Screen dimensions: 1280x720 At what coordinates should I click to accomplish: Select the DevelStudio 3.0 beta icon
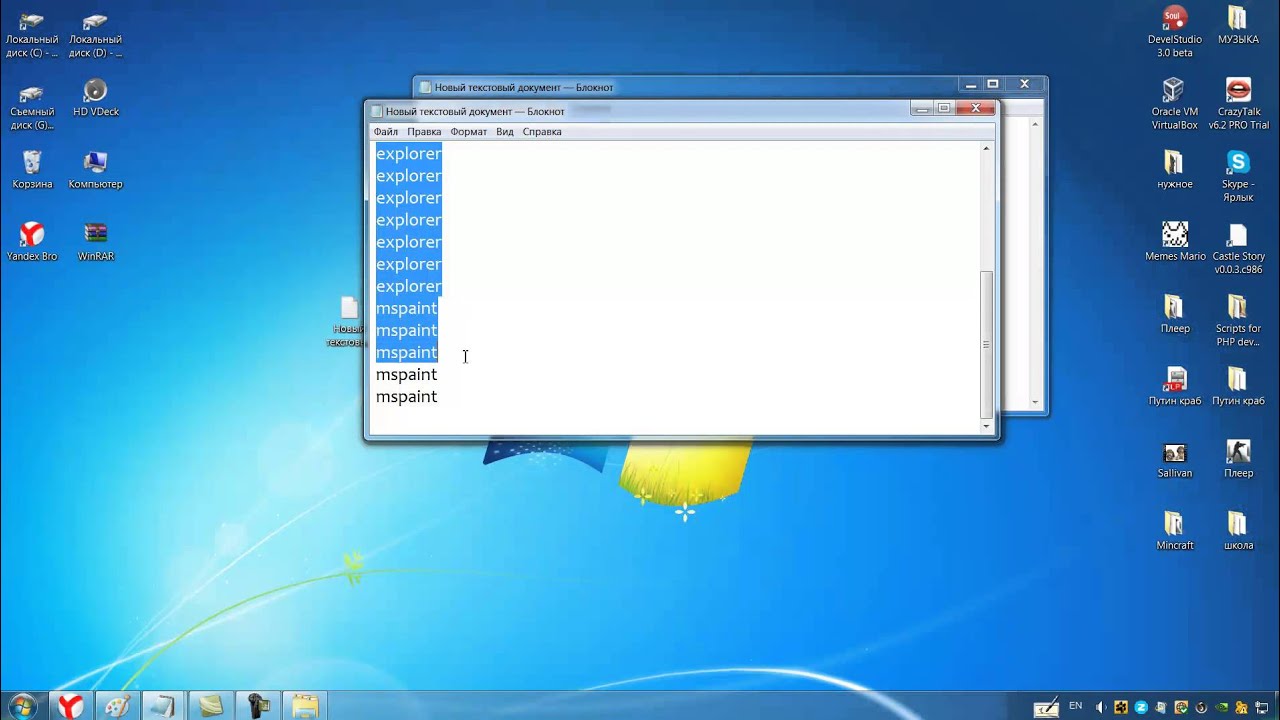coord(1175,32)
